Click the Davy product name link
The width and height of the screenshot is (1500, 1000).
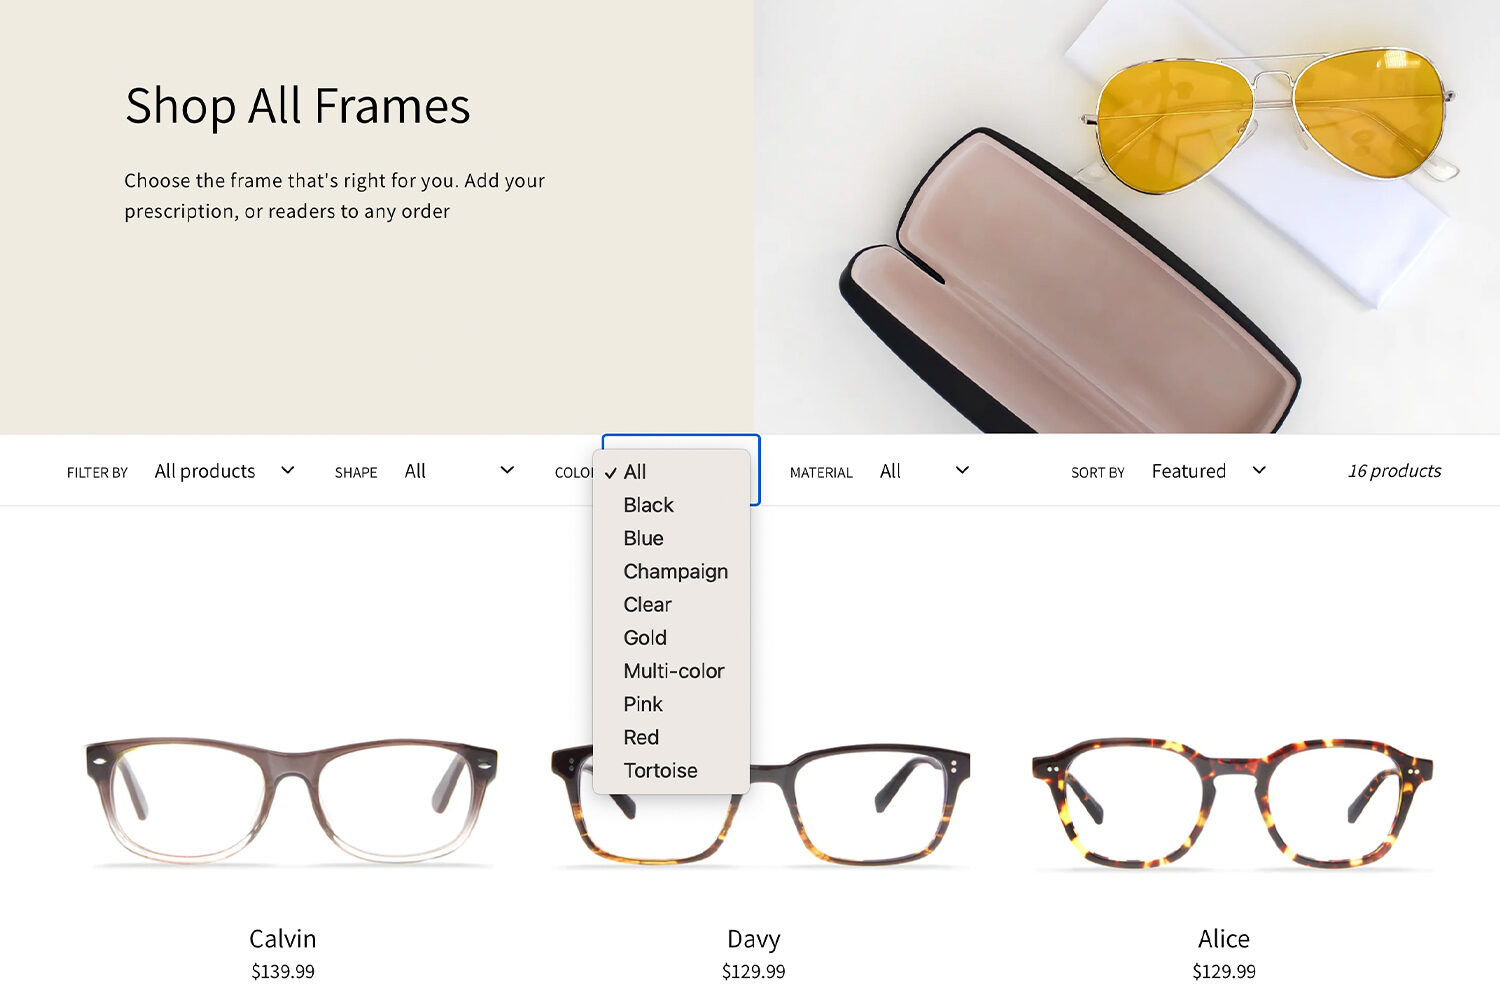(754, 939)
